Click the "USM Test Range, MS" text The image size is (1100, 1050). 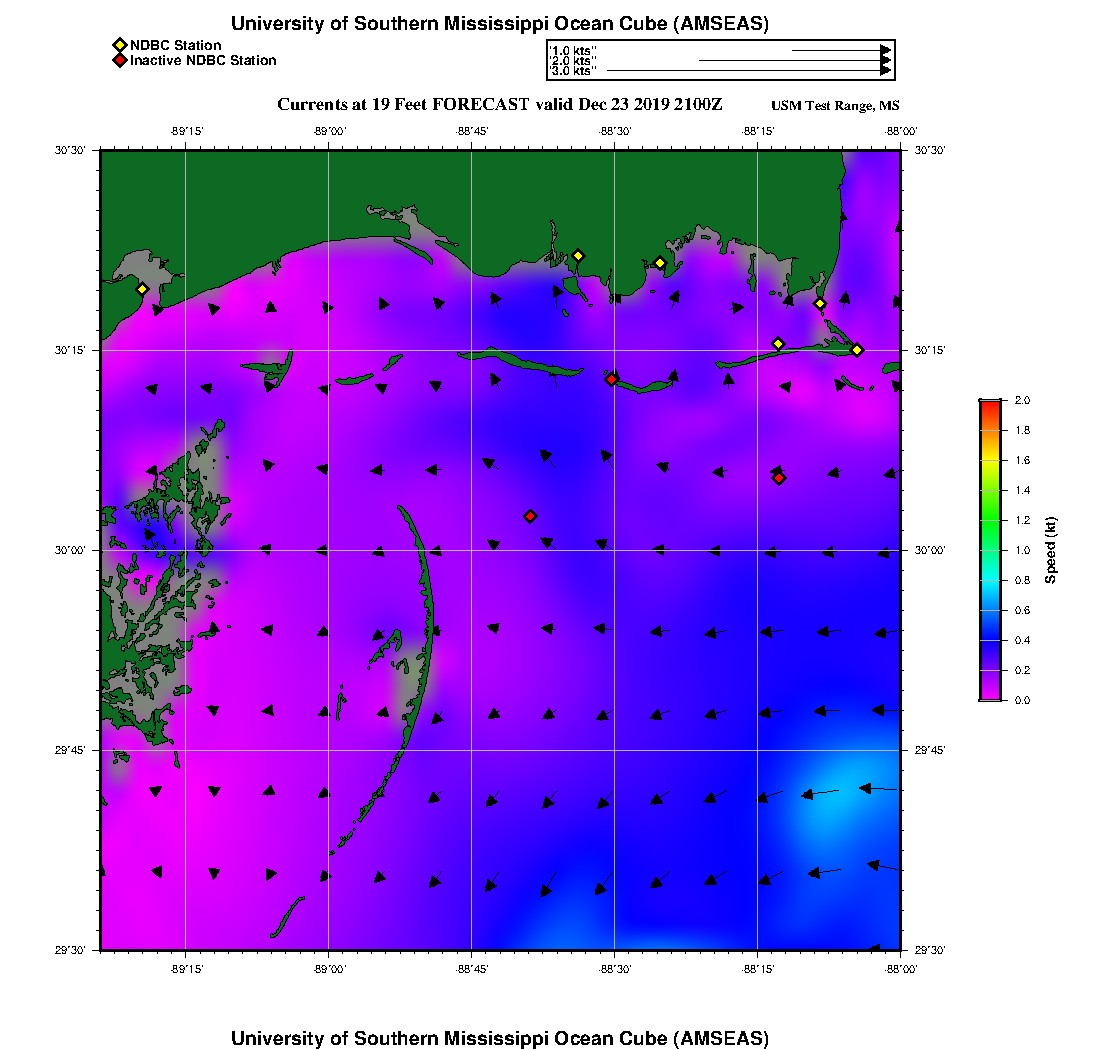pyautogui.click(x=835, y=106)
